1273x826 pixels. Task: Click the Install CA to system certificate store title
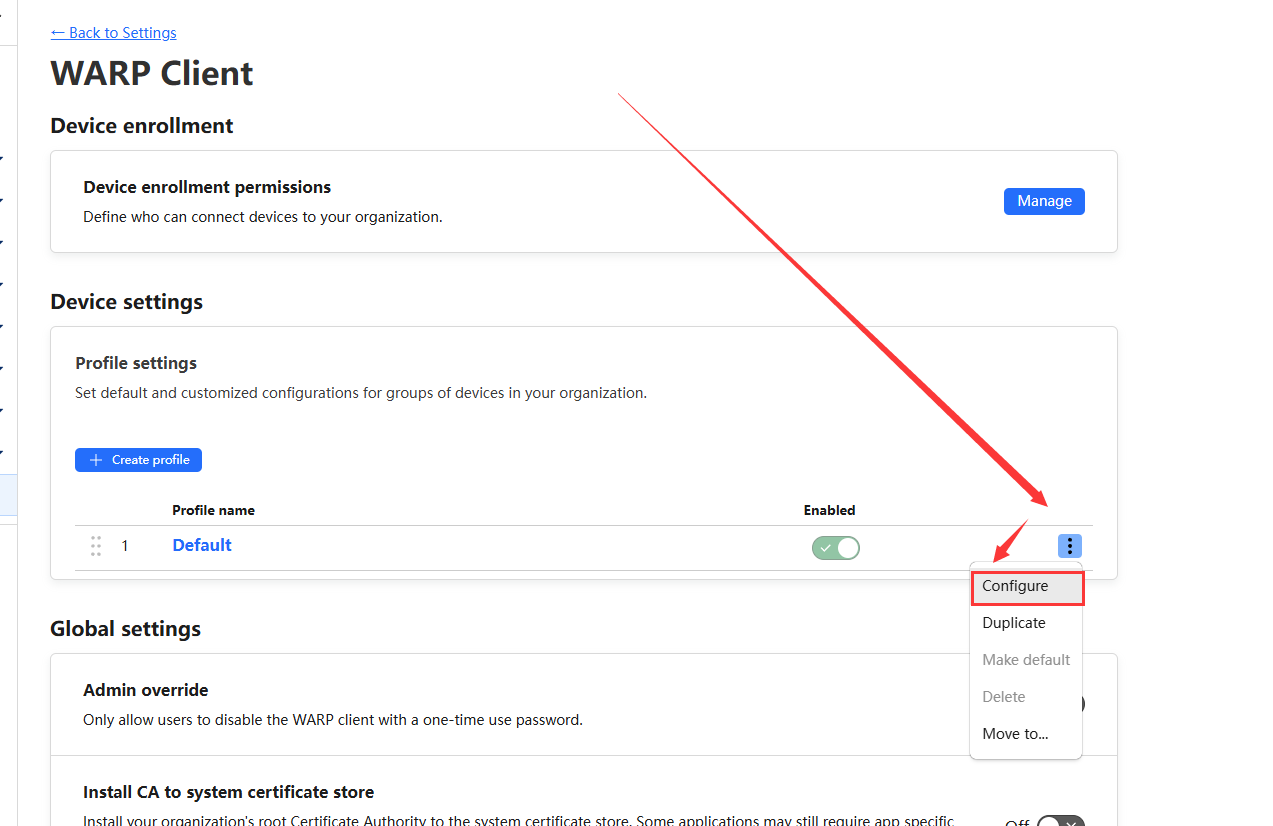[x=228, y=792]
